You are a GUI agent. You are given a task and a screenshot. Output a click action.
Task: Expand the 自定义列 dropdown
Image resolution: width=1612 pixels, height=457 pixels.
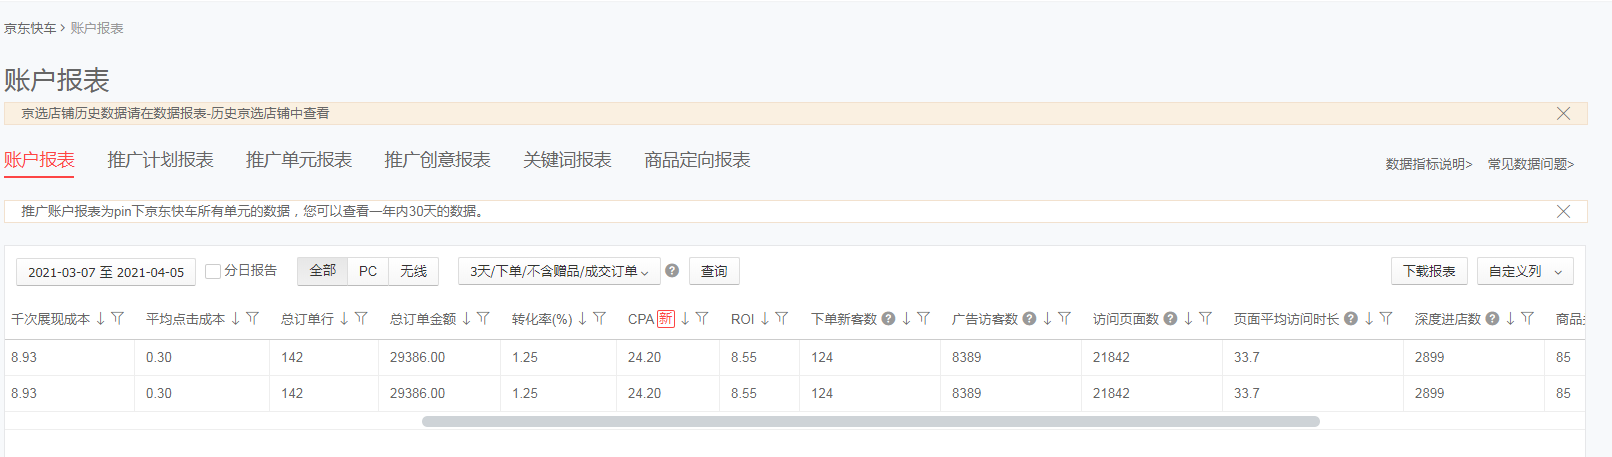(1525, 271)
